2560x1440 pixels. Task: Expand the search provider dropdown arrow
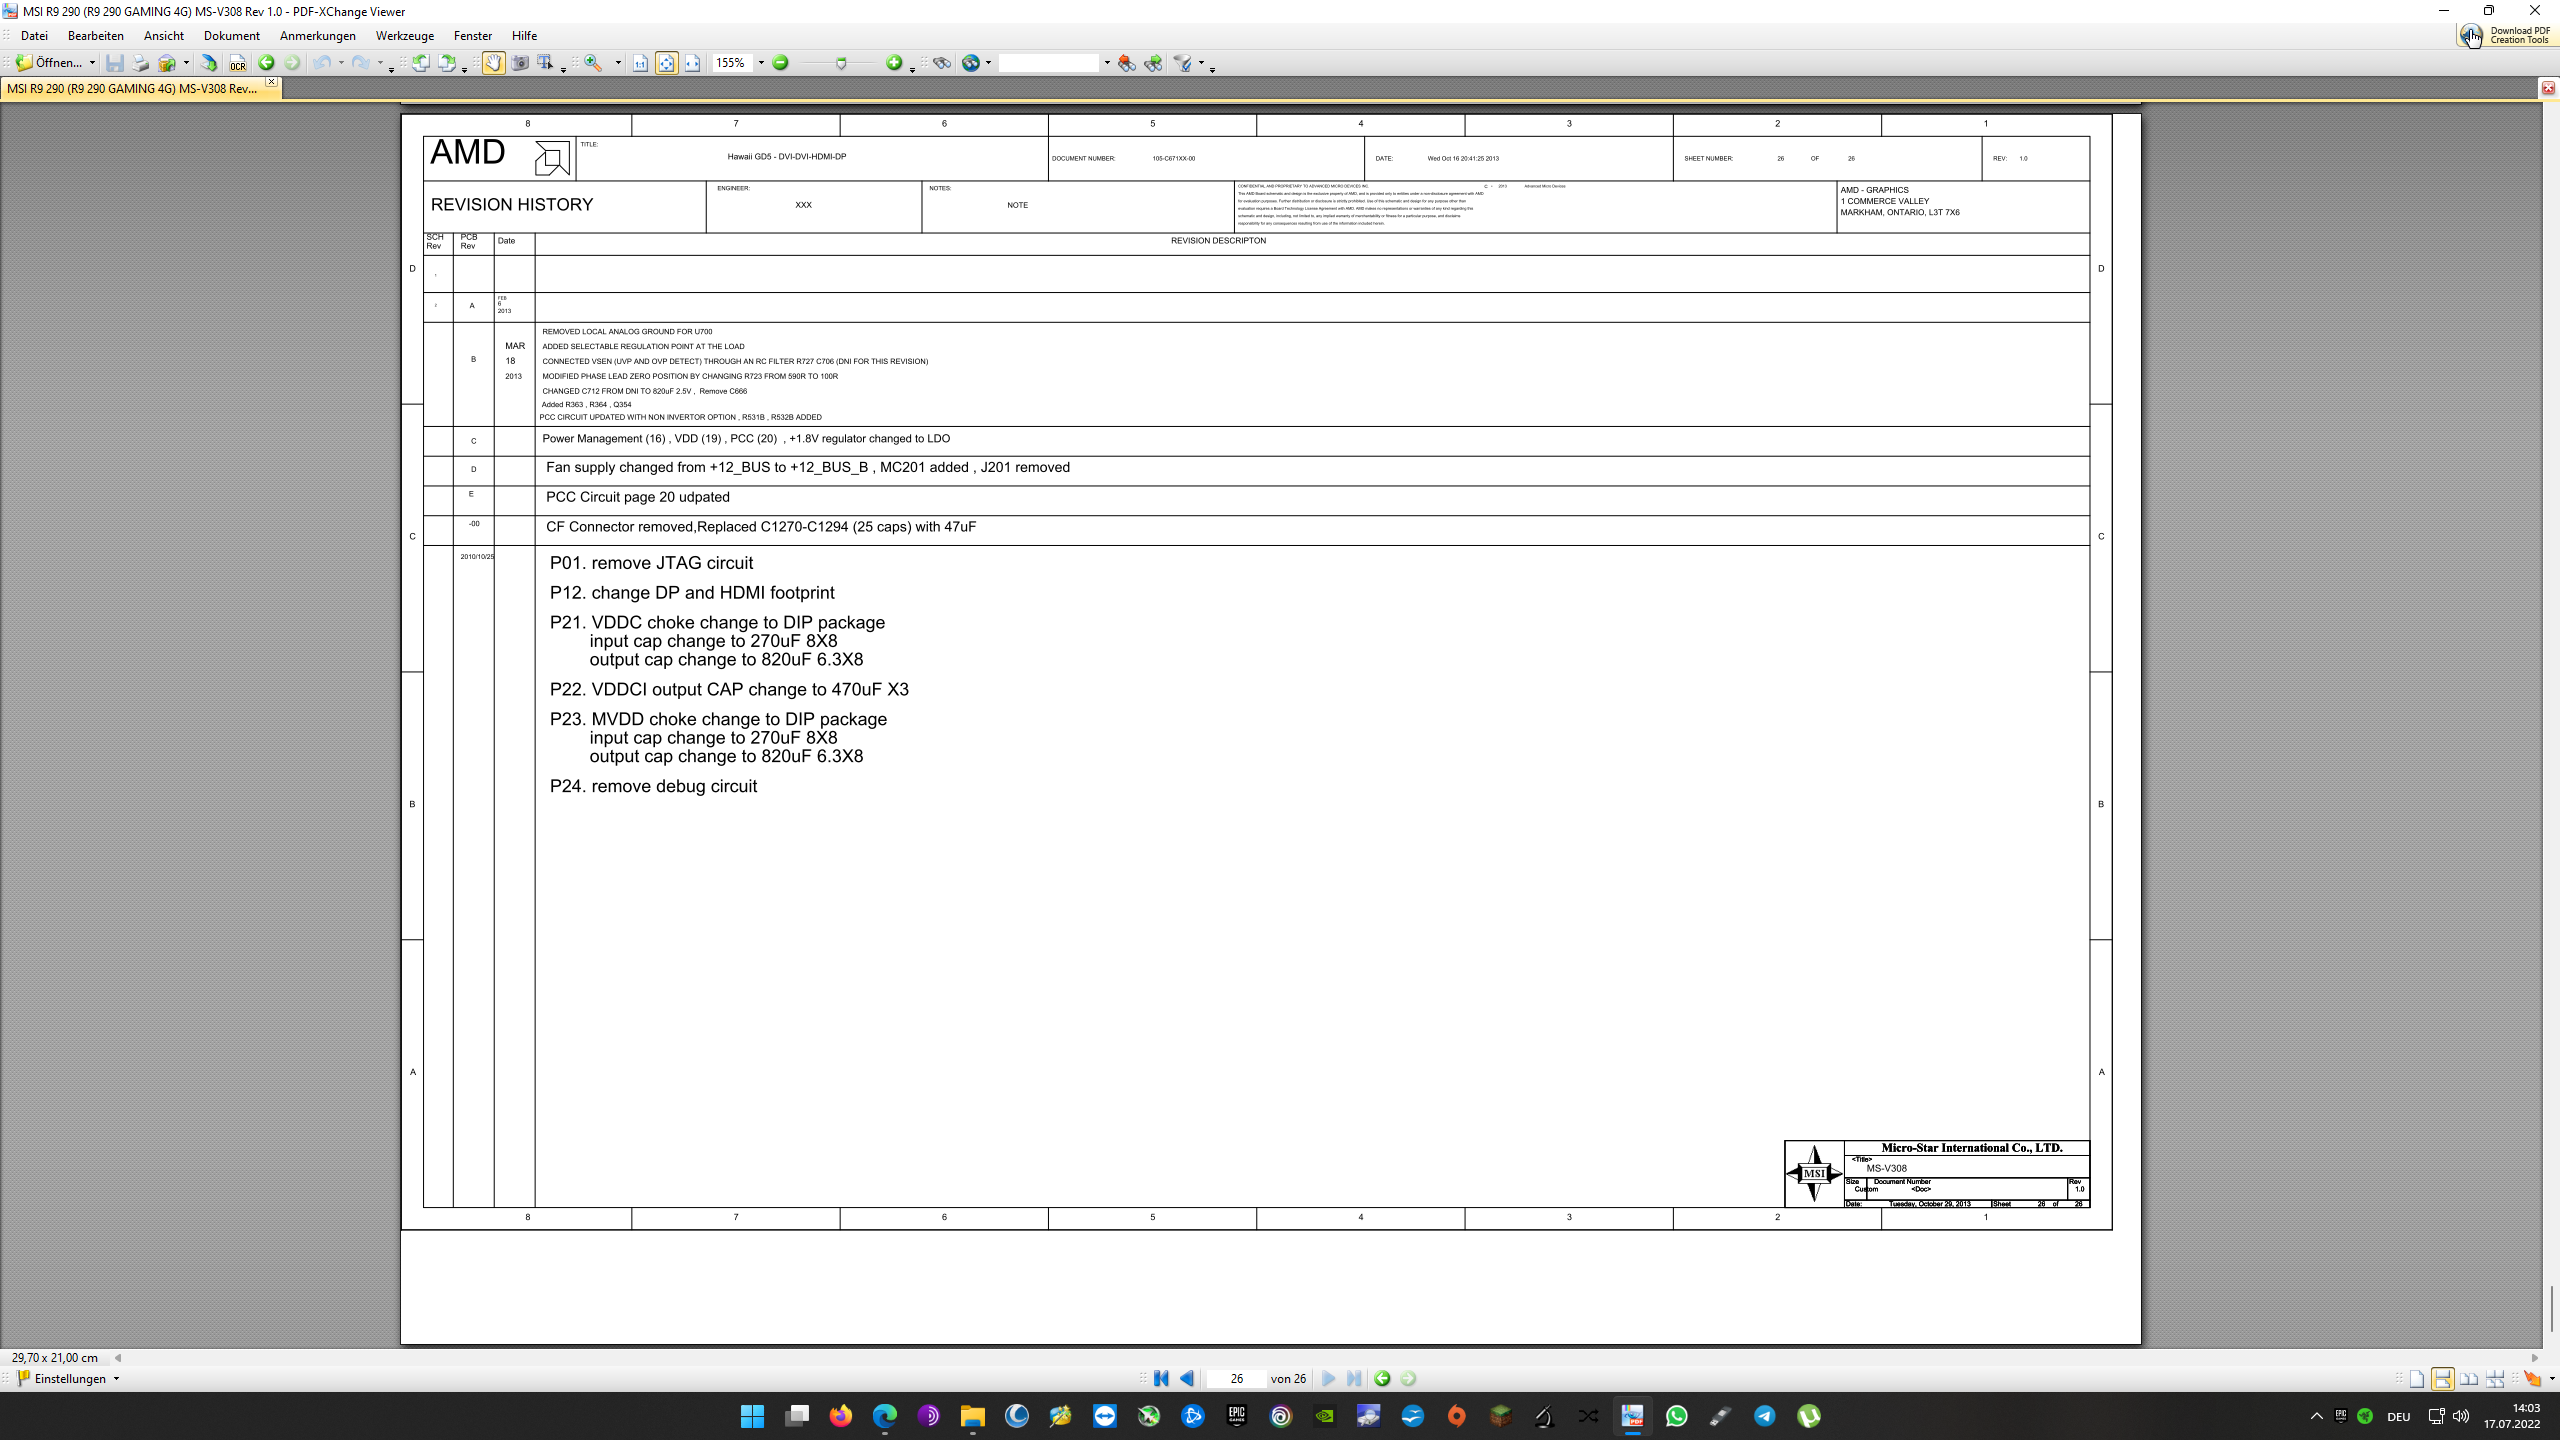click(988, 63)
